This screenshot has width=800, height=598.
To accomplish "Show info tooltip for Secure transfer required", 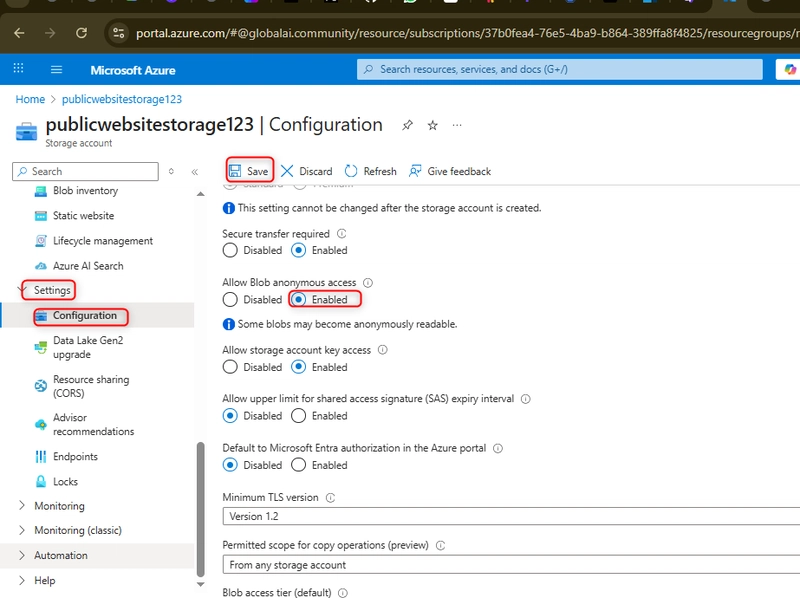I will [342, 234].
